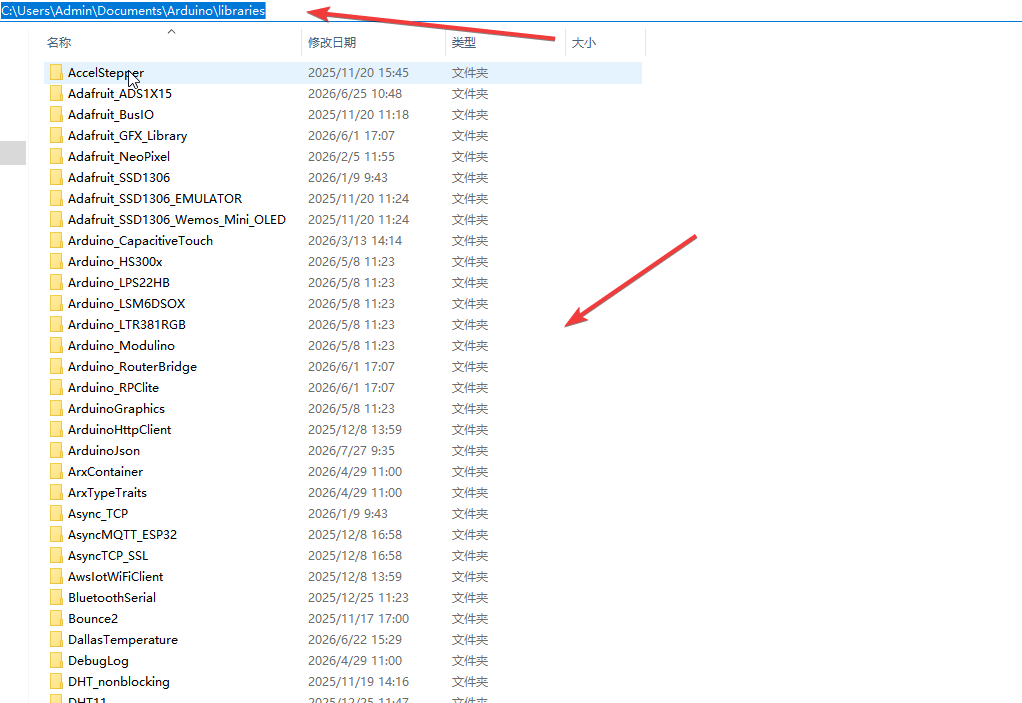Click the Adafruit_ADS1X15 folder icon
1022x703 pixels.
(x=57, y=93)
